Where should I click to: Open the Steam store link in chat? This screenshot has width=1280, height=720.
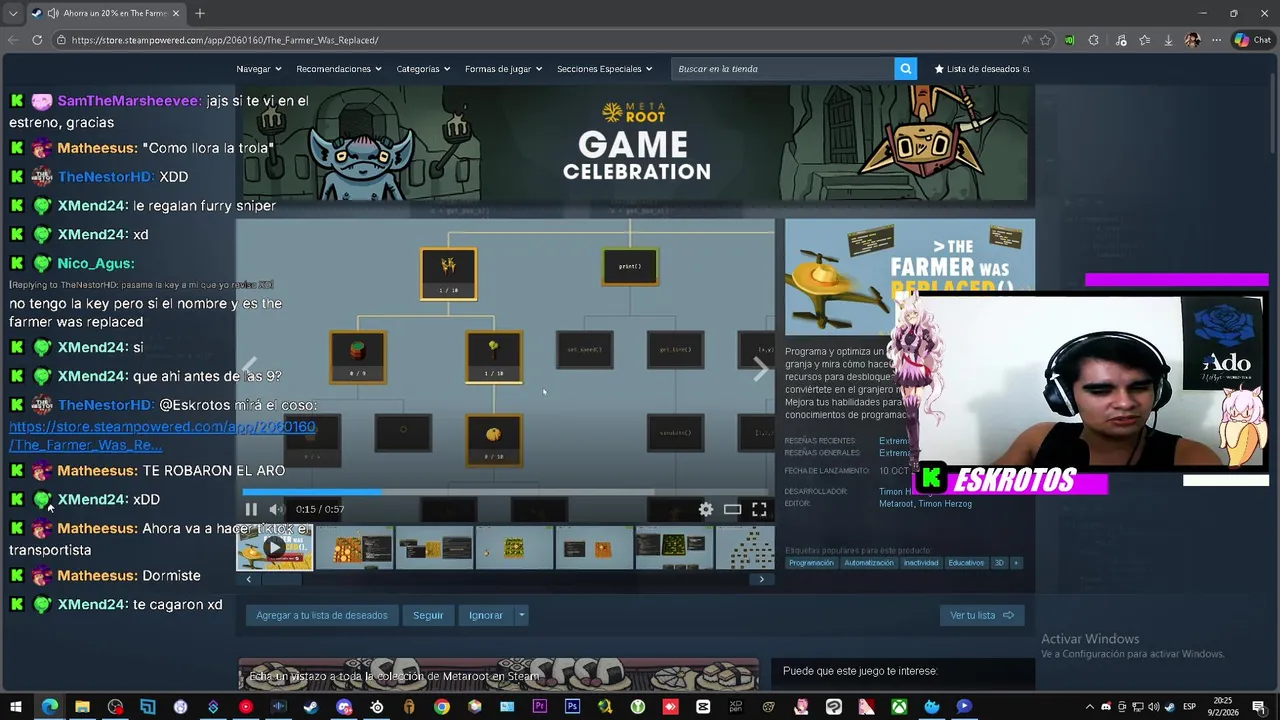(x=162, y=436)
